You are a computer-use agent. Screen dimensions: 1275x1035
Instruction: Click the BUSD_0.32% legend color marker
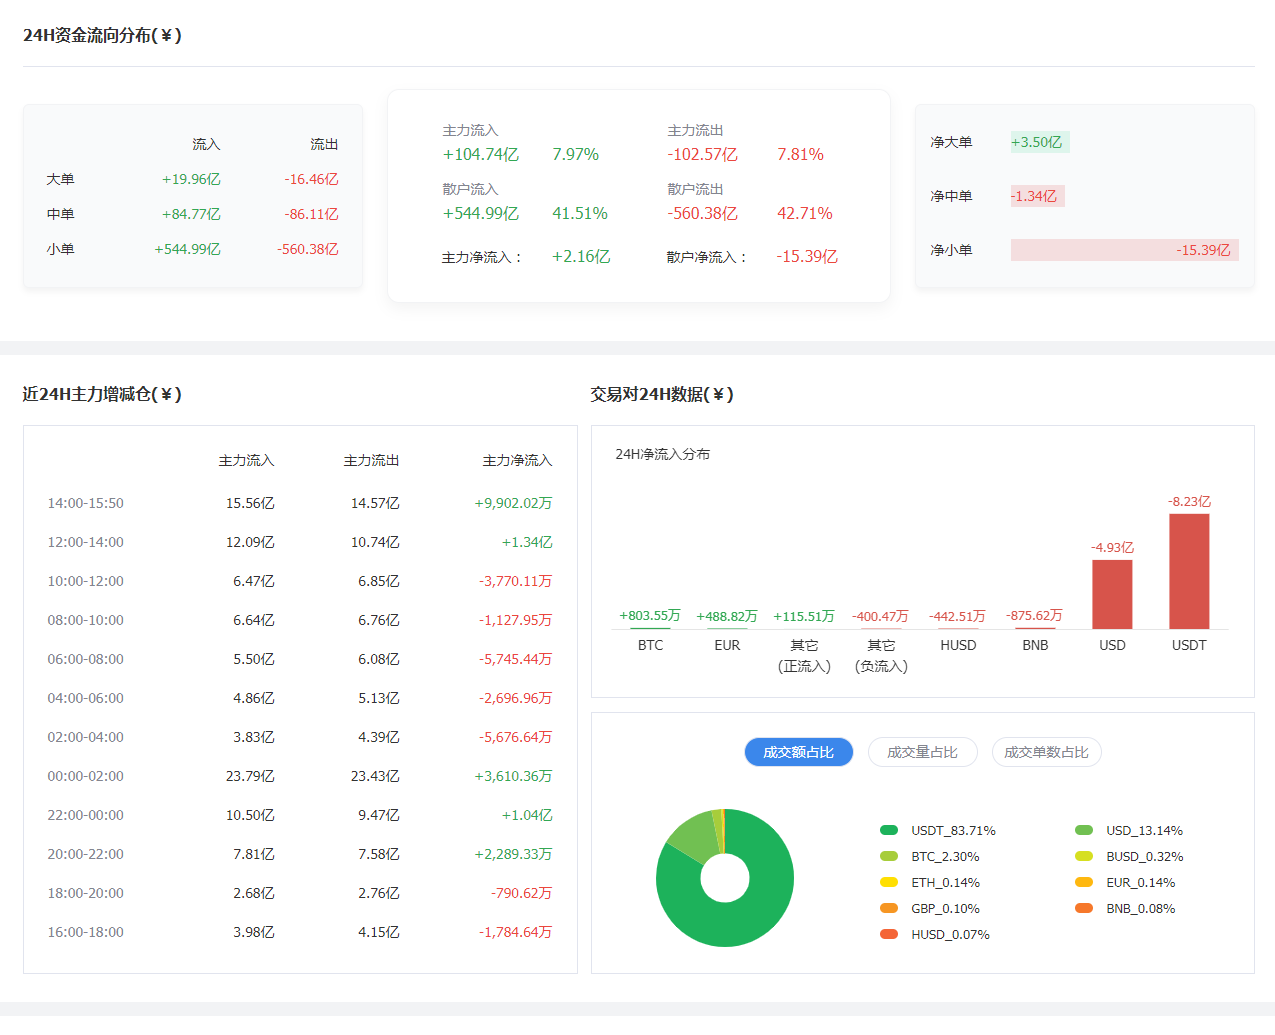(1084, 856)
